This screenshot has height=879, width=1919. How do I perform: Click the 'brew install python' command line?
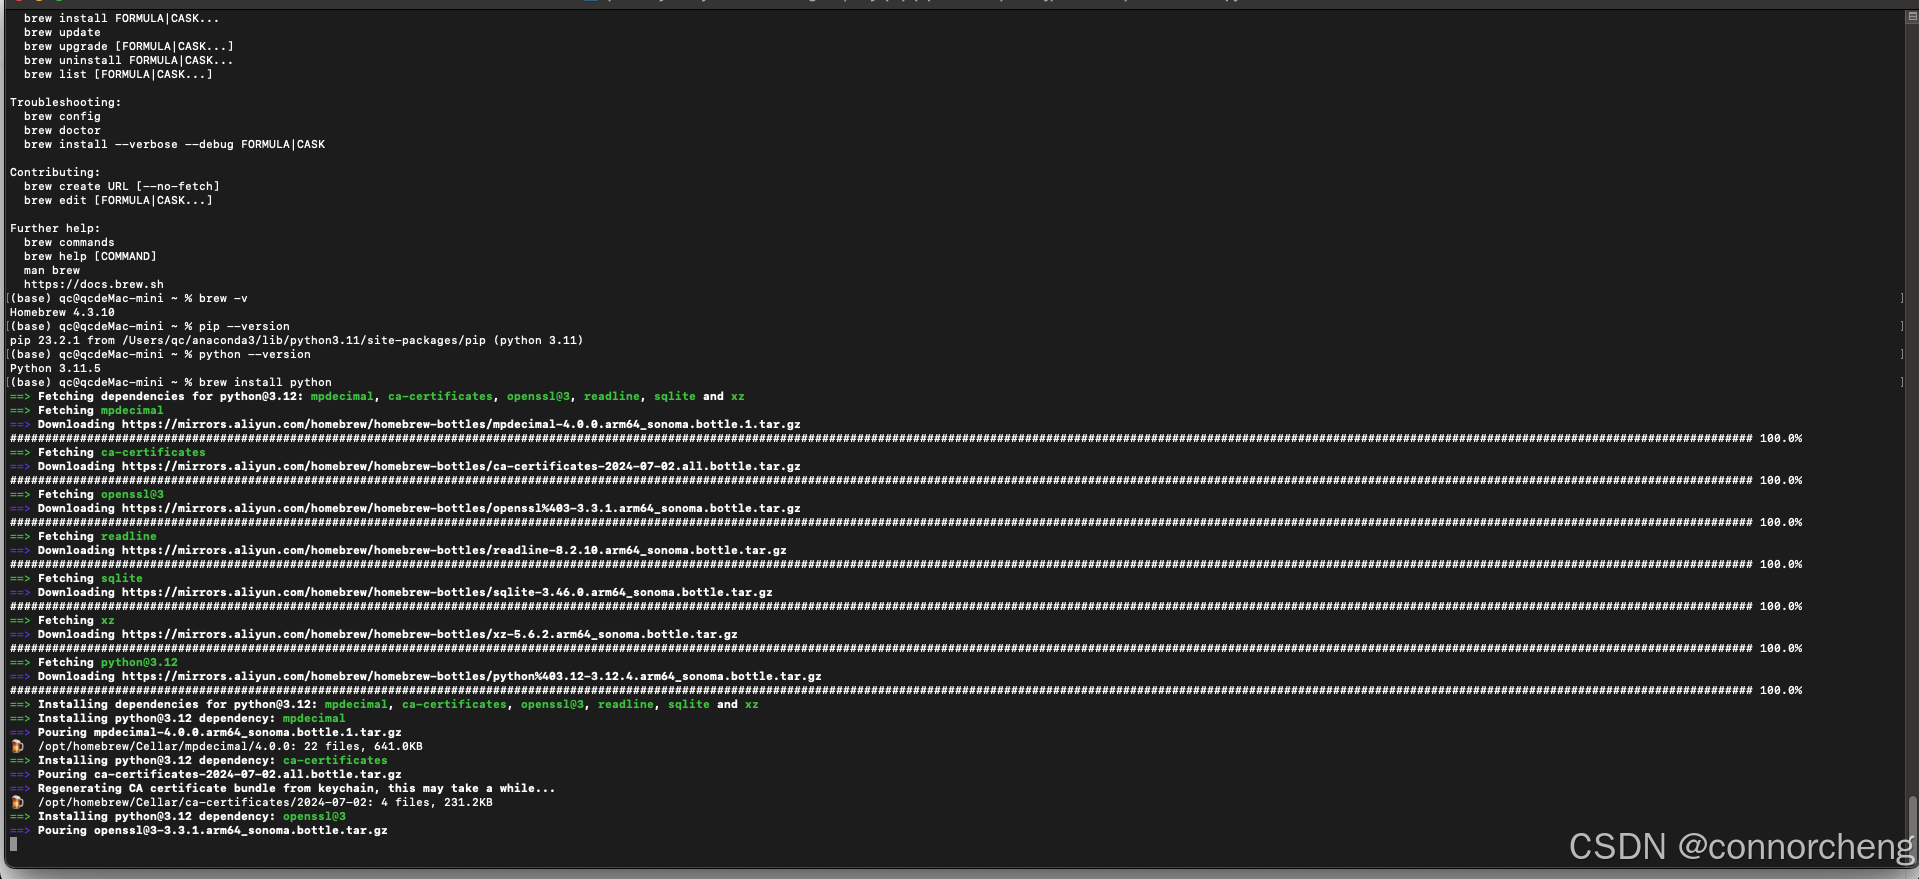coord(264,382)
